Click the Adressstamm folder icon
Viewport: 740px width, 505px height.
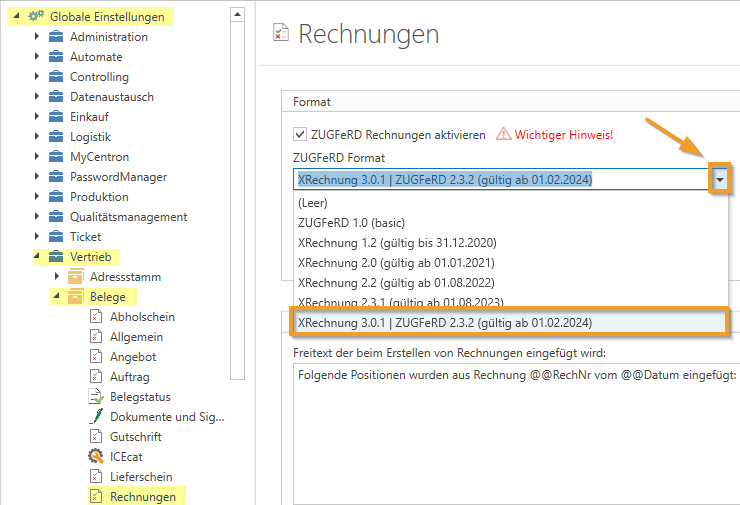75,277
